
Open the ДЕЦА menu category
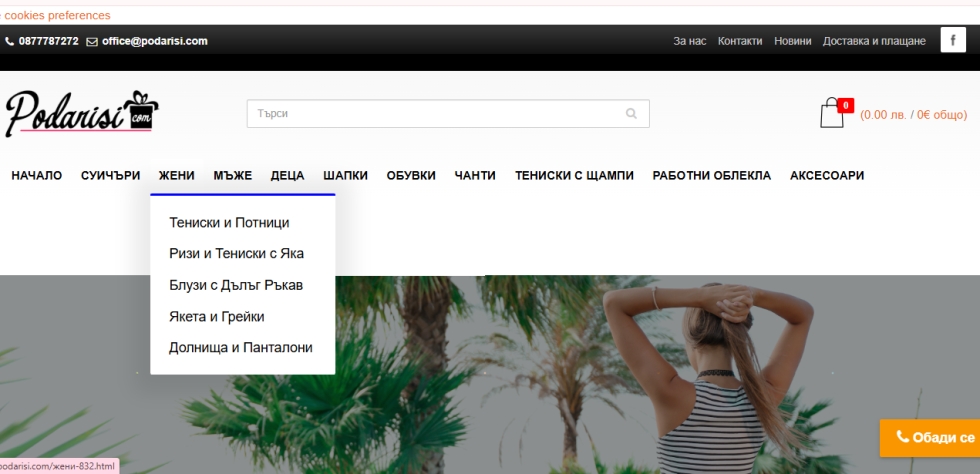pos(287,175)
